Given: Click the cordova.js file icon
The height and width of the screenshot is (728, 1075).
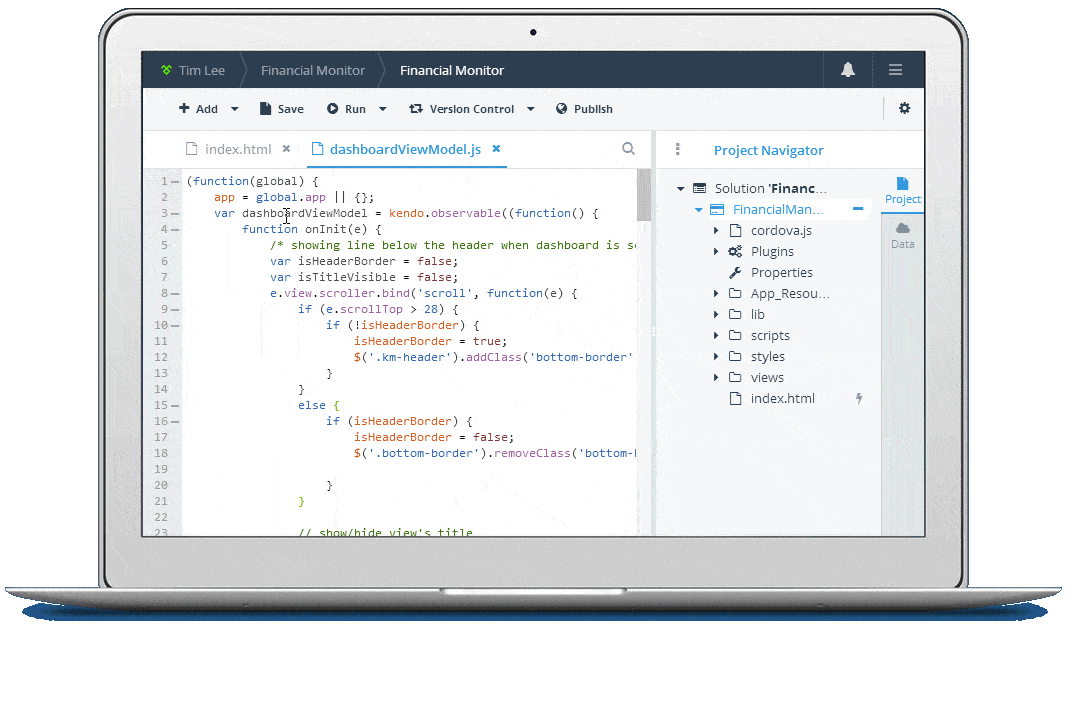Looking at the screenshot, I should (735, 230).
